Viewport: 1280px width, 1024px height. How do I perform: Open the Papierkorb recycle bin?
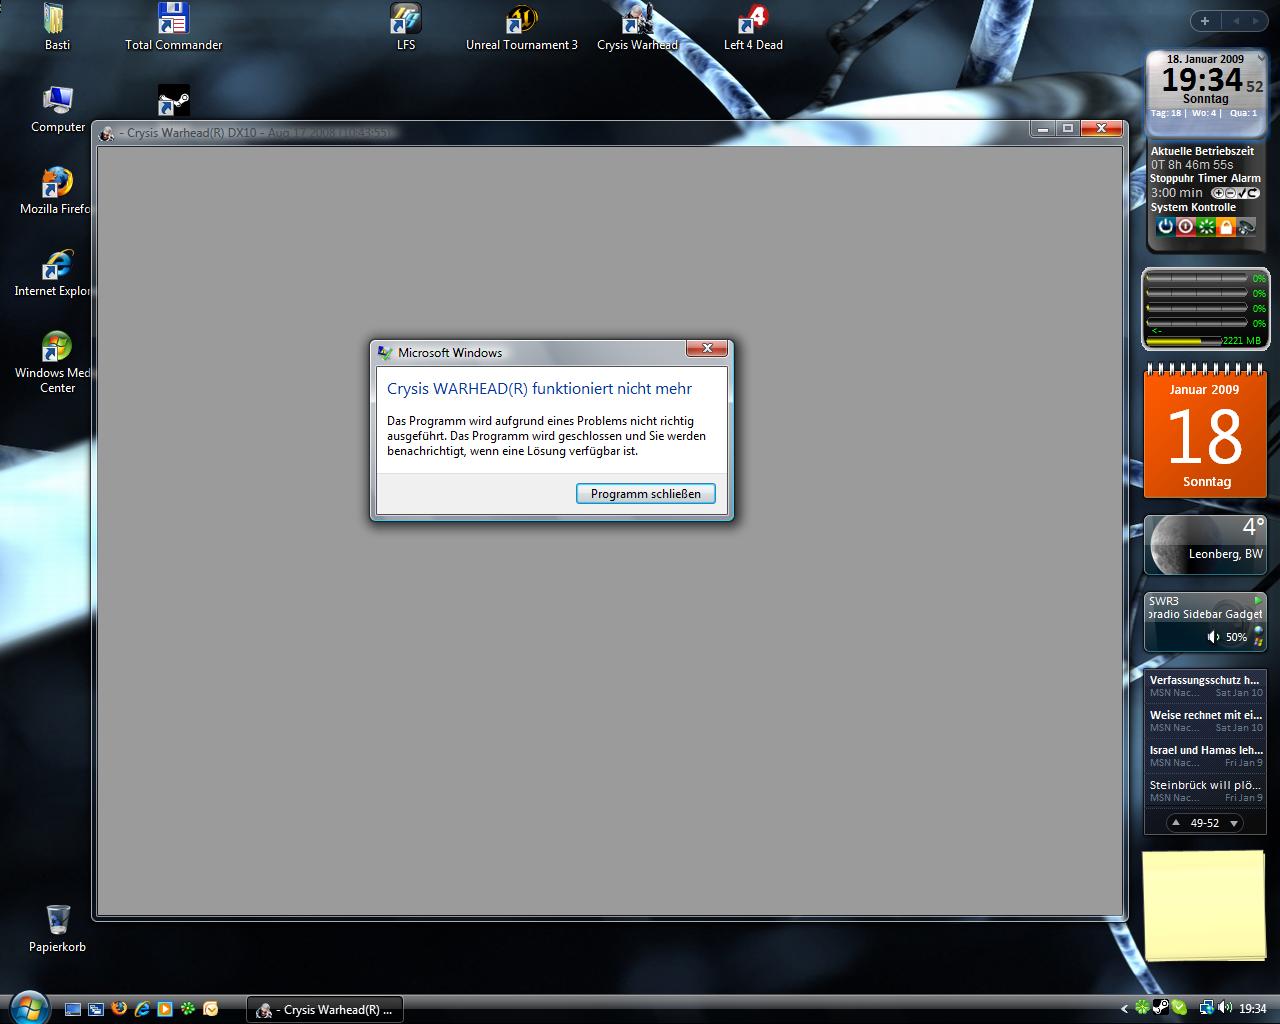(57, 929)
